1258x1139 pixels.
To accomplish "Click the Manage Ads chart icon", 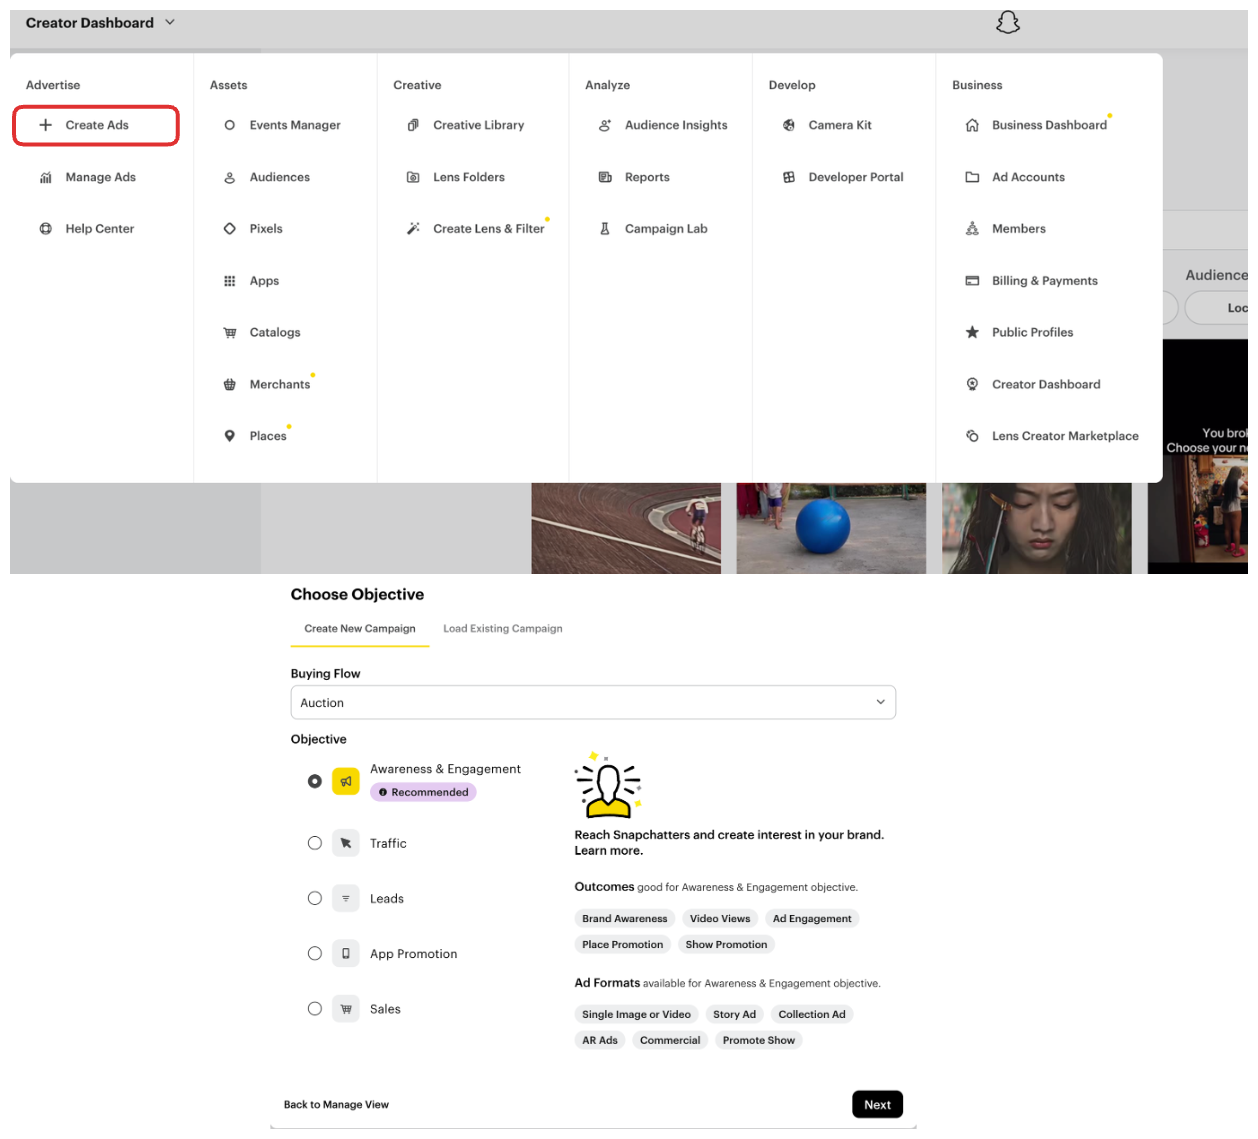I will 45,177.
